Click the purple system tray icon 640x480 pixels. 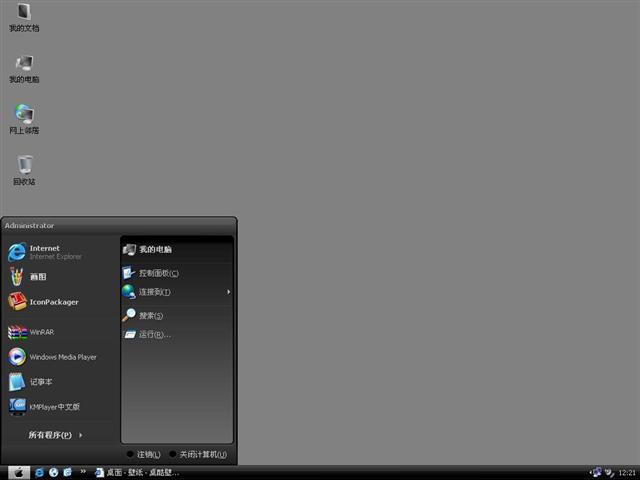597,472
